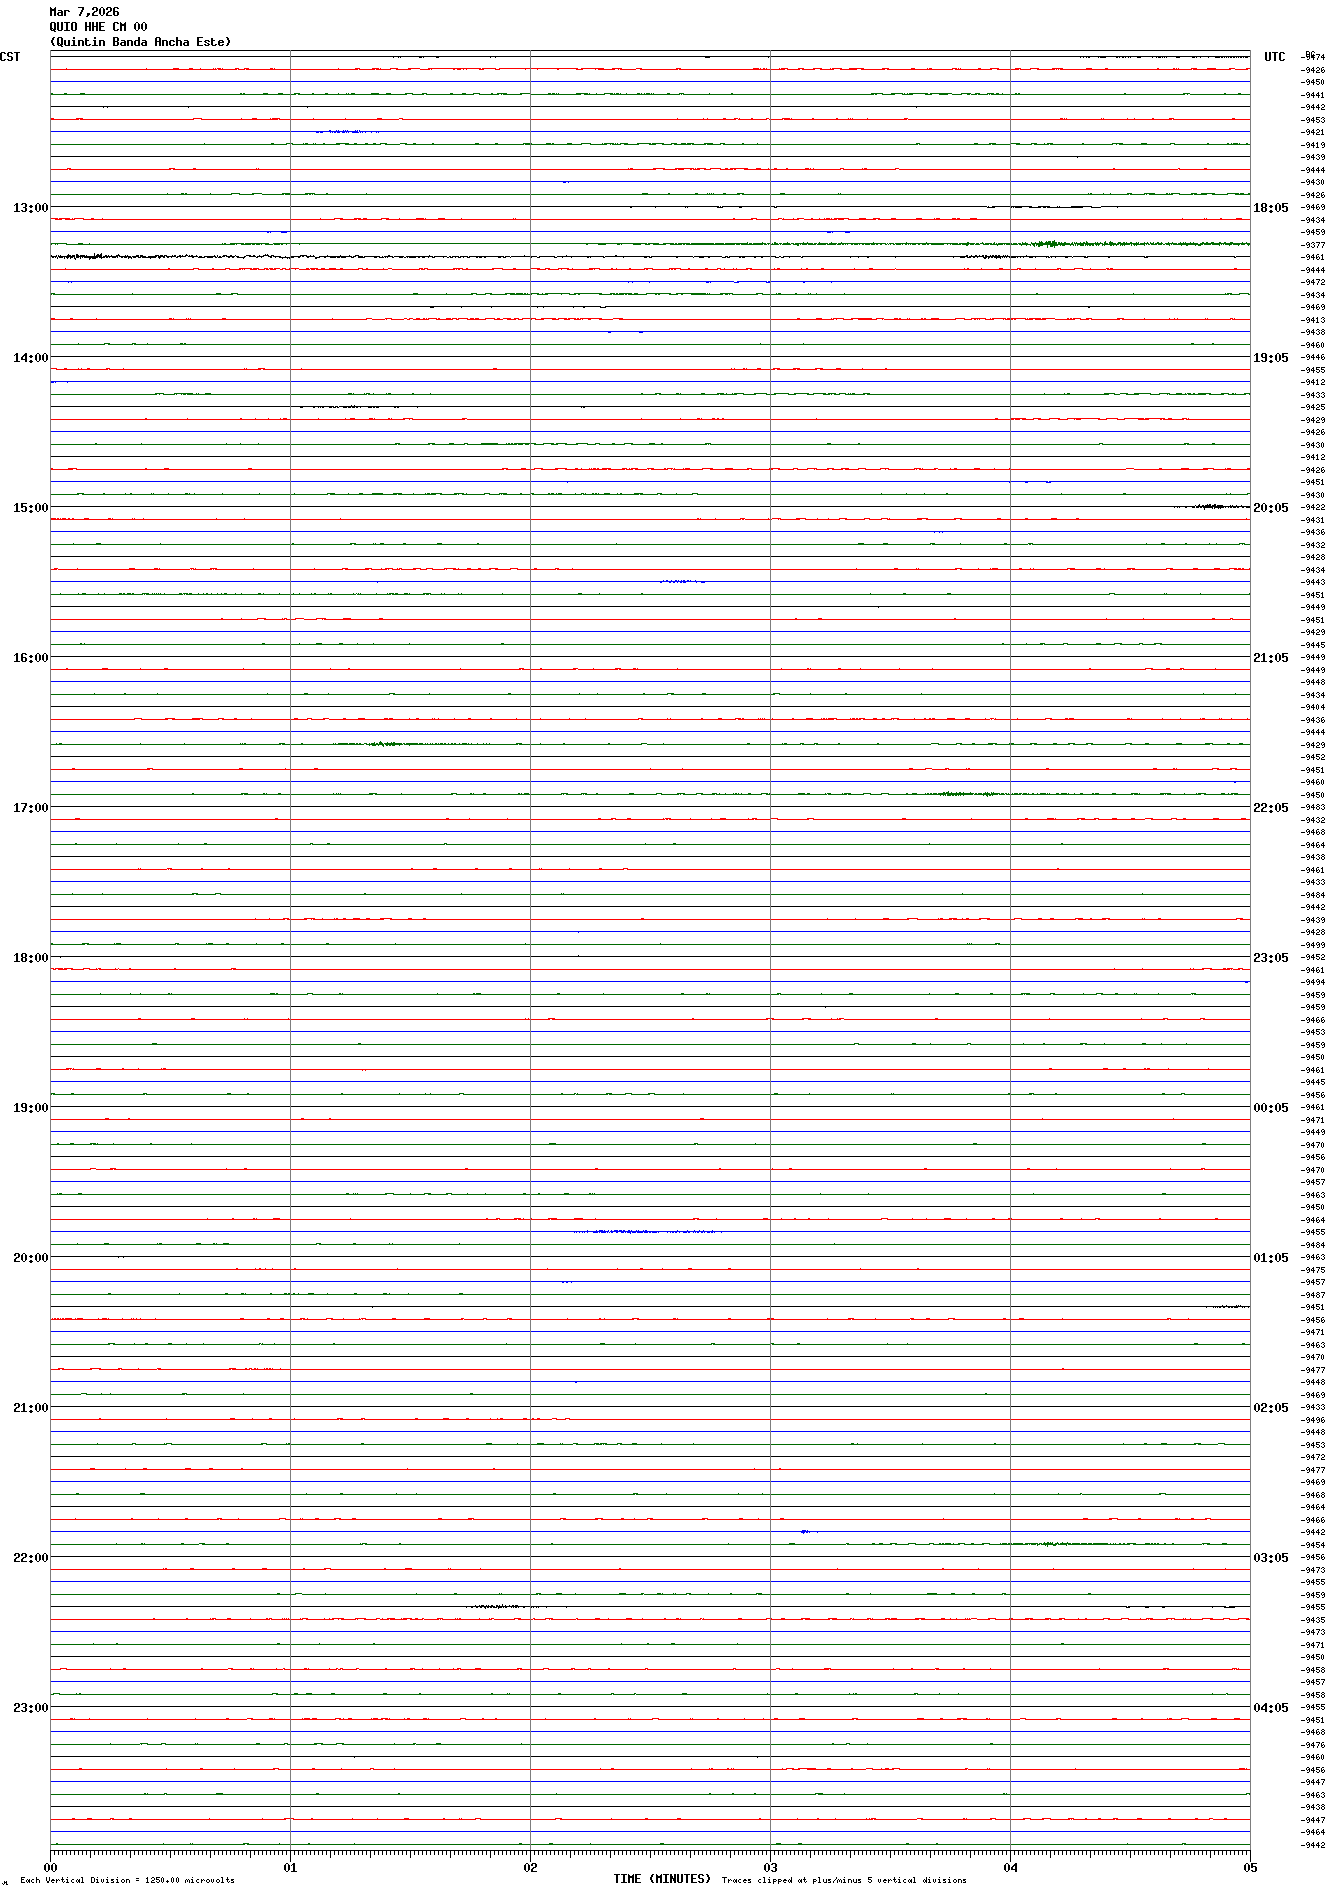Click the Quintin Banda Ancha Este title

pos(140,42)
